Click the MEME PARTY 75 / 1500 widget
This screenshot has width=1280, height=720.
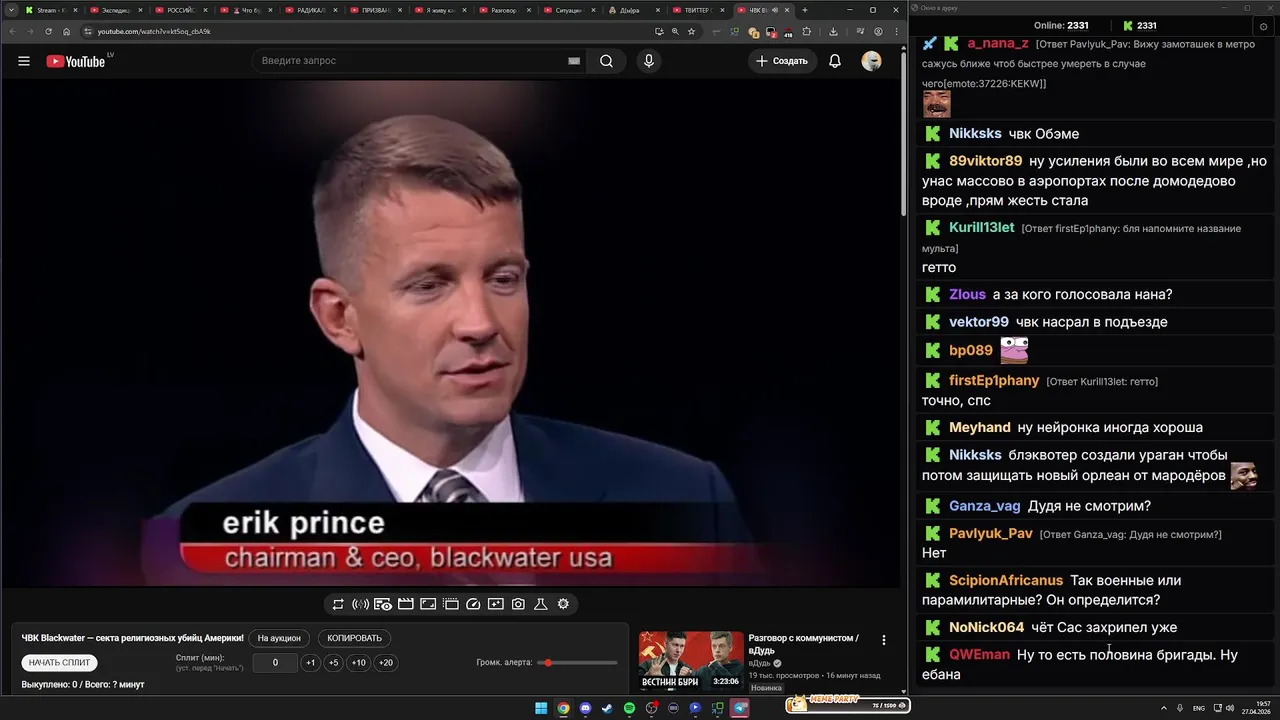[847, 704]
